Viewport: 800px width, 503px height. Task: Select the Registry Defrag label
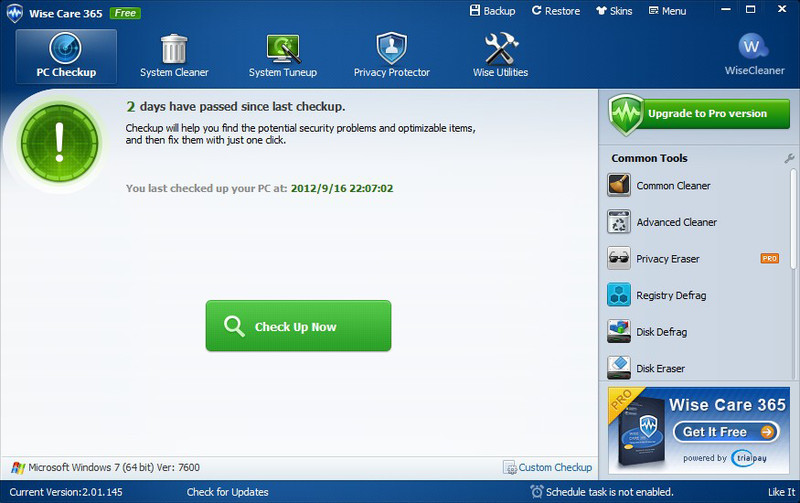coord(671,295)
